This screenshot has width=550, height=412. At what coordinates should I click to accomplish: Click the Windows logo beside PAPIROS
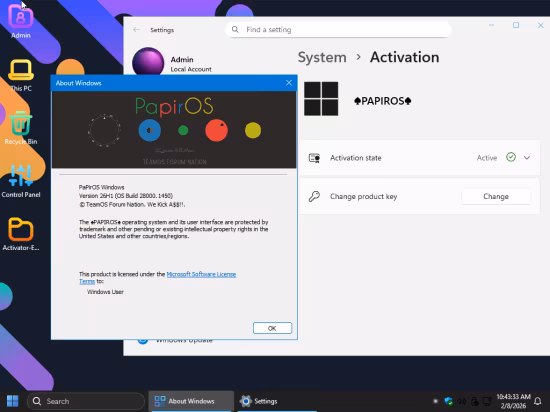coord(321,99)
